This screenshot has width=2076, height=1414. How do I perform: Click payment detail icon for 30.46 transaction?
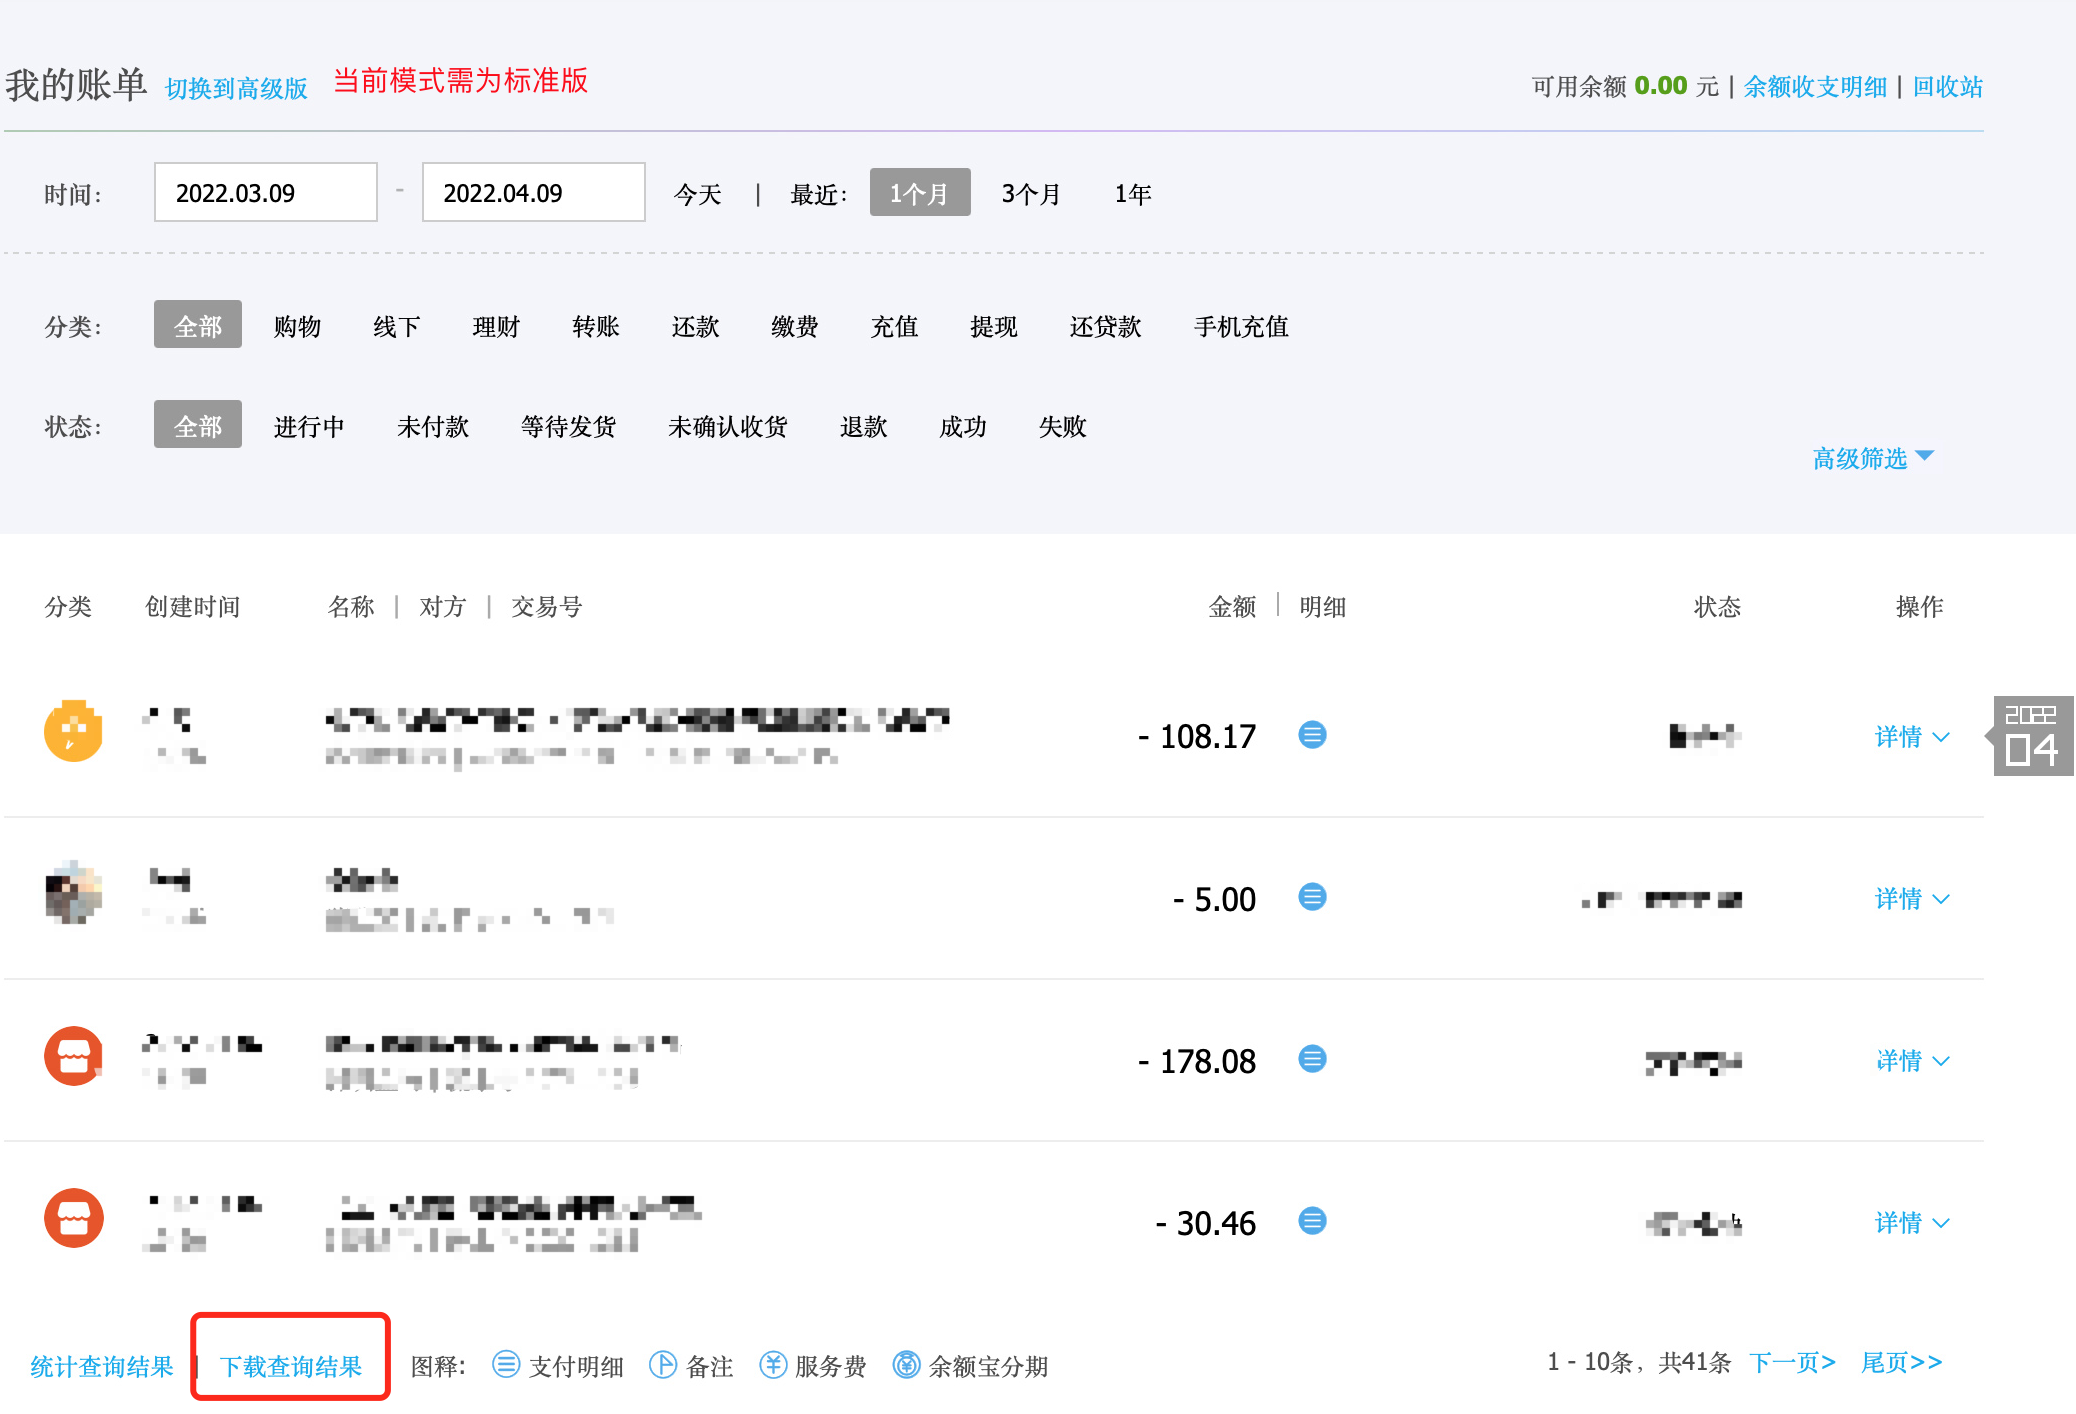pyautogui.click(x=1312, y=1221)
